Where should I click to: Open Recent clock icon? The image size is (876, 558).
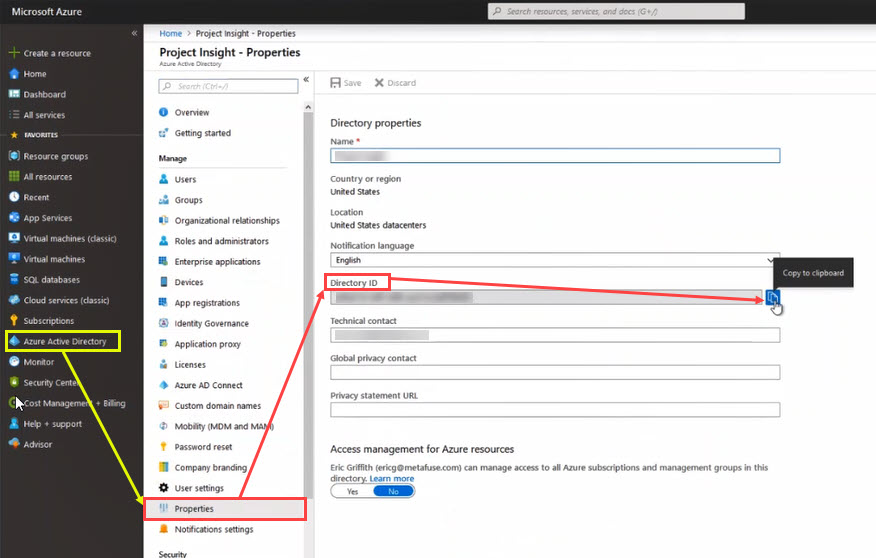coord(14,197)
